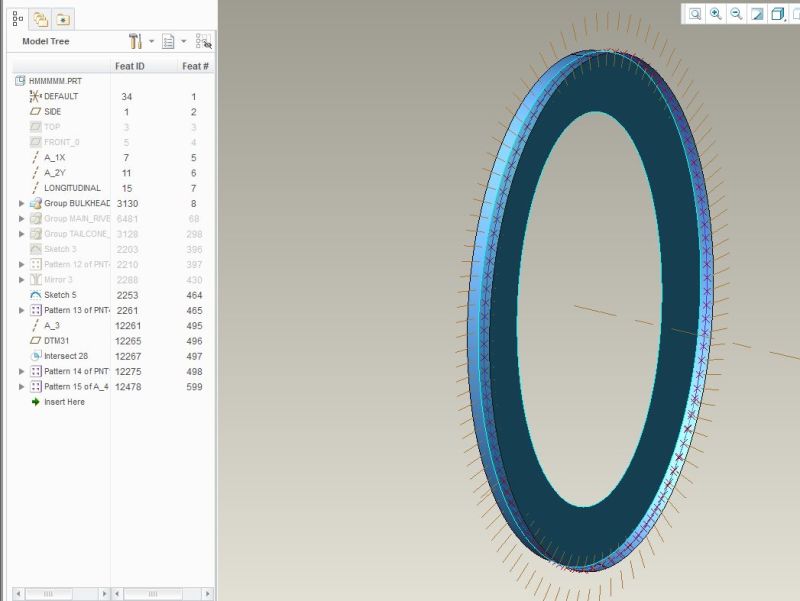Expand Pattern 12 of PNT node

click(21, 264)
